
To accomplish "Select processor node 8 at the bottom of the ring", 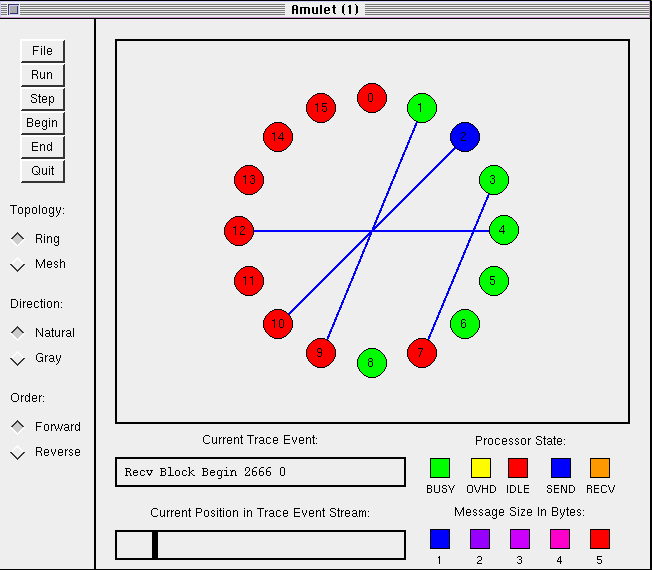I will point(371,362).
